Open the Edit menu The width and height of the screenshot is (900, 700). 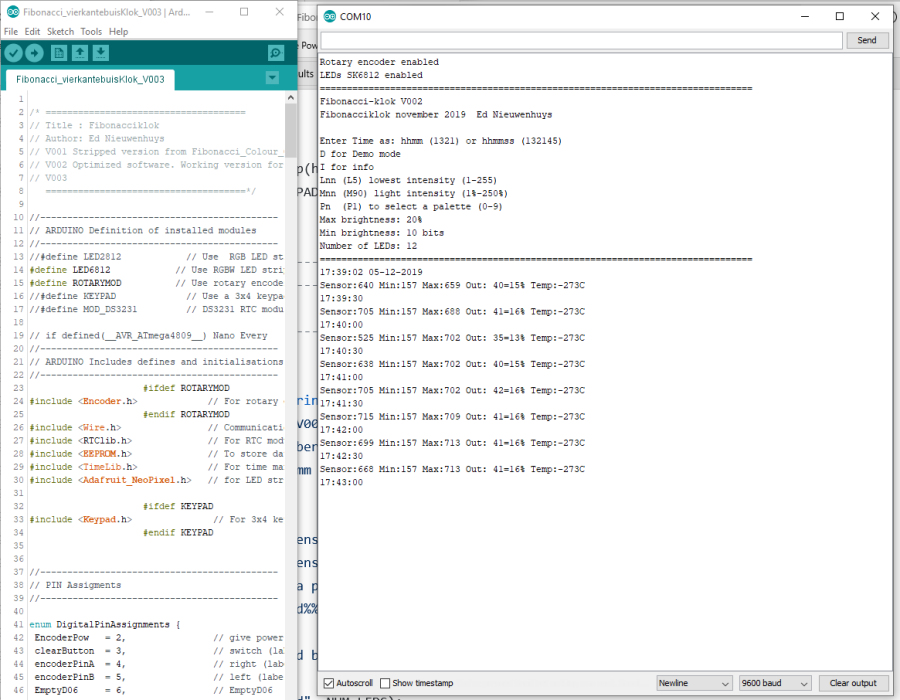pyautogui.click(x=32, y=32)
